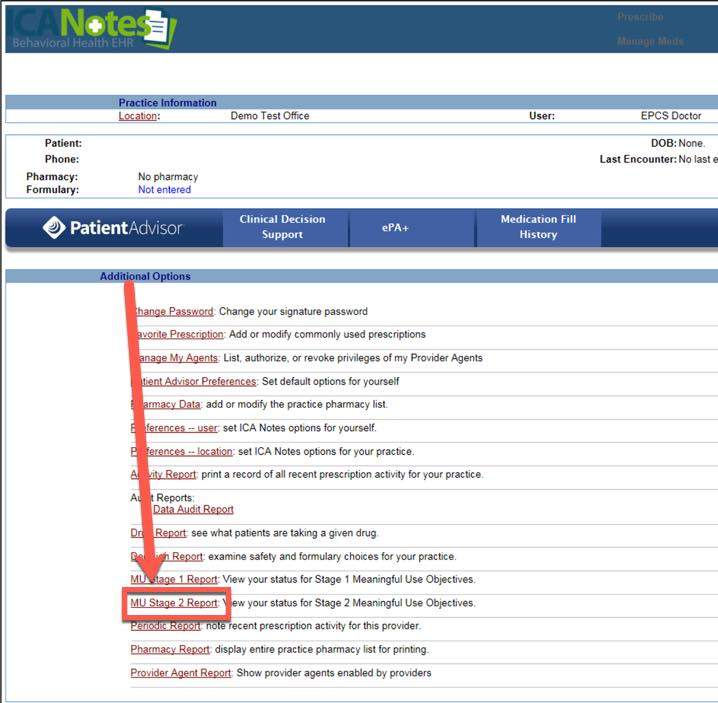Open the Clinical Decision Support tab
This screenshot has height=703, width=718.
[x=282, y=227]
